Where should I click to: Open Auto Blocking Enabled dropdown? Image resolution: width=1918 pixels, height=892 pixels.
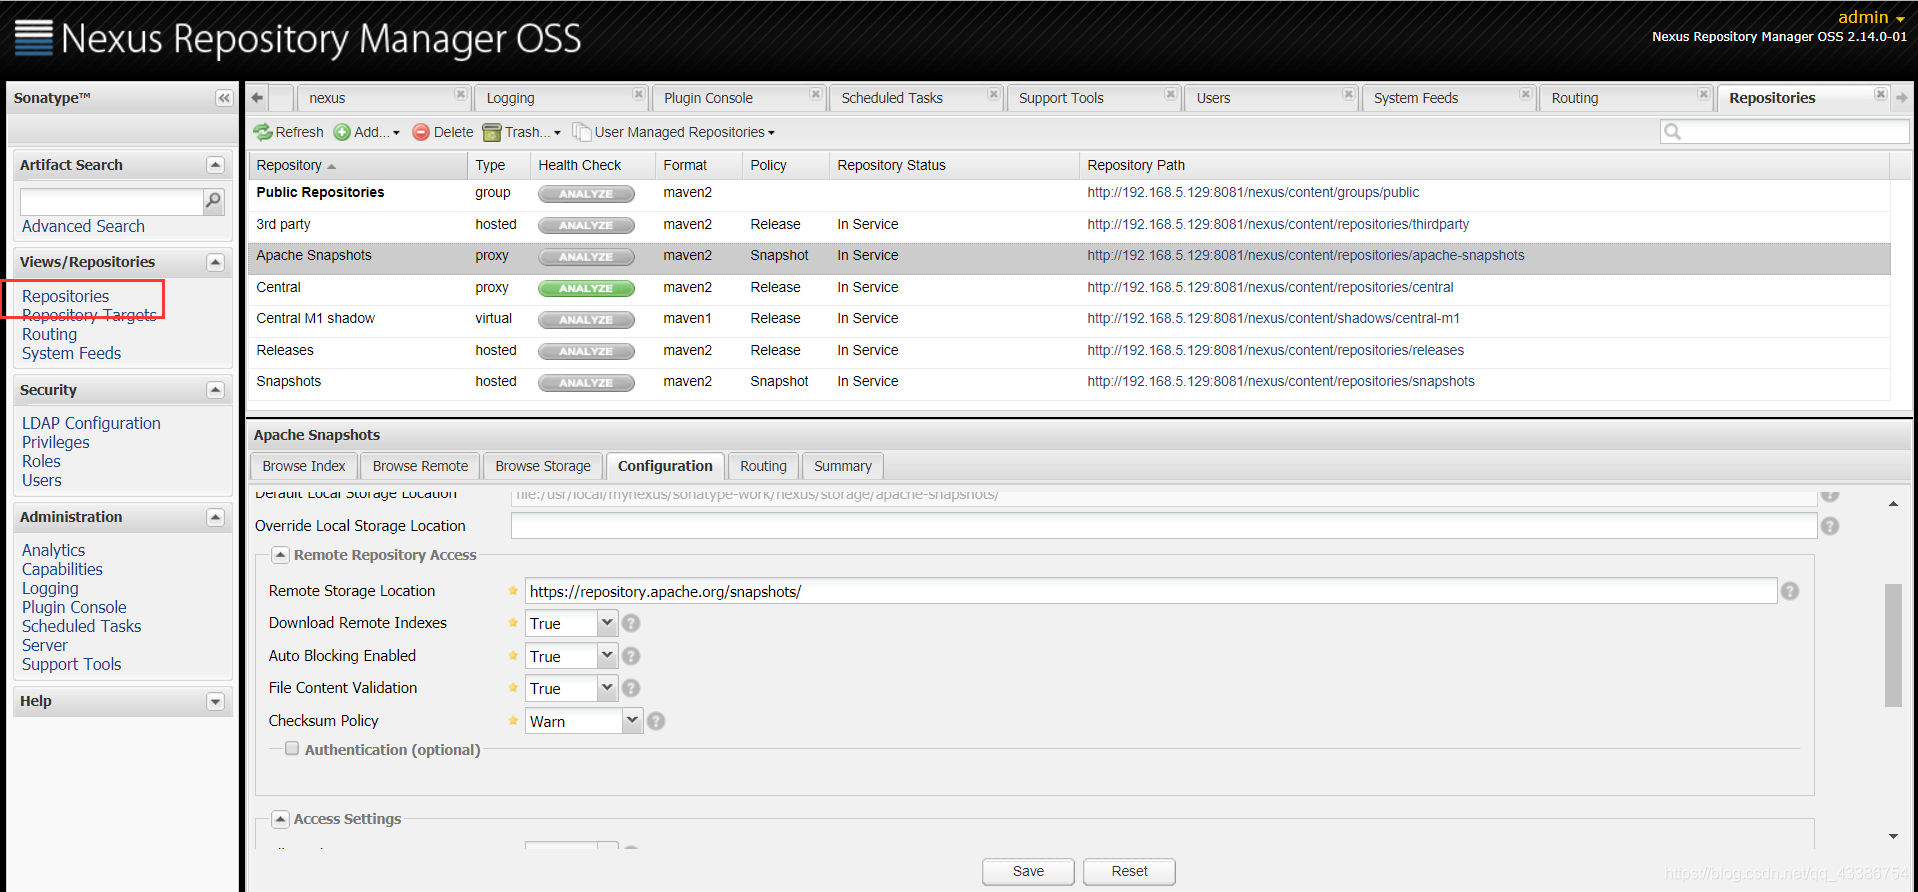[x=607, y=656]
